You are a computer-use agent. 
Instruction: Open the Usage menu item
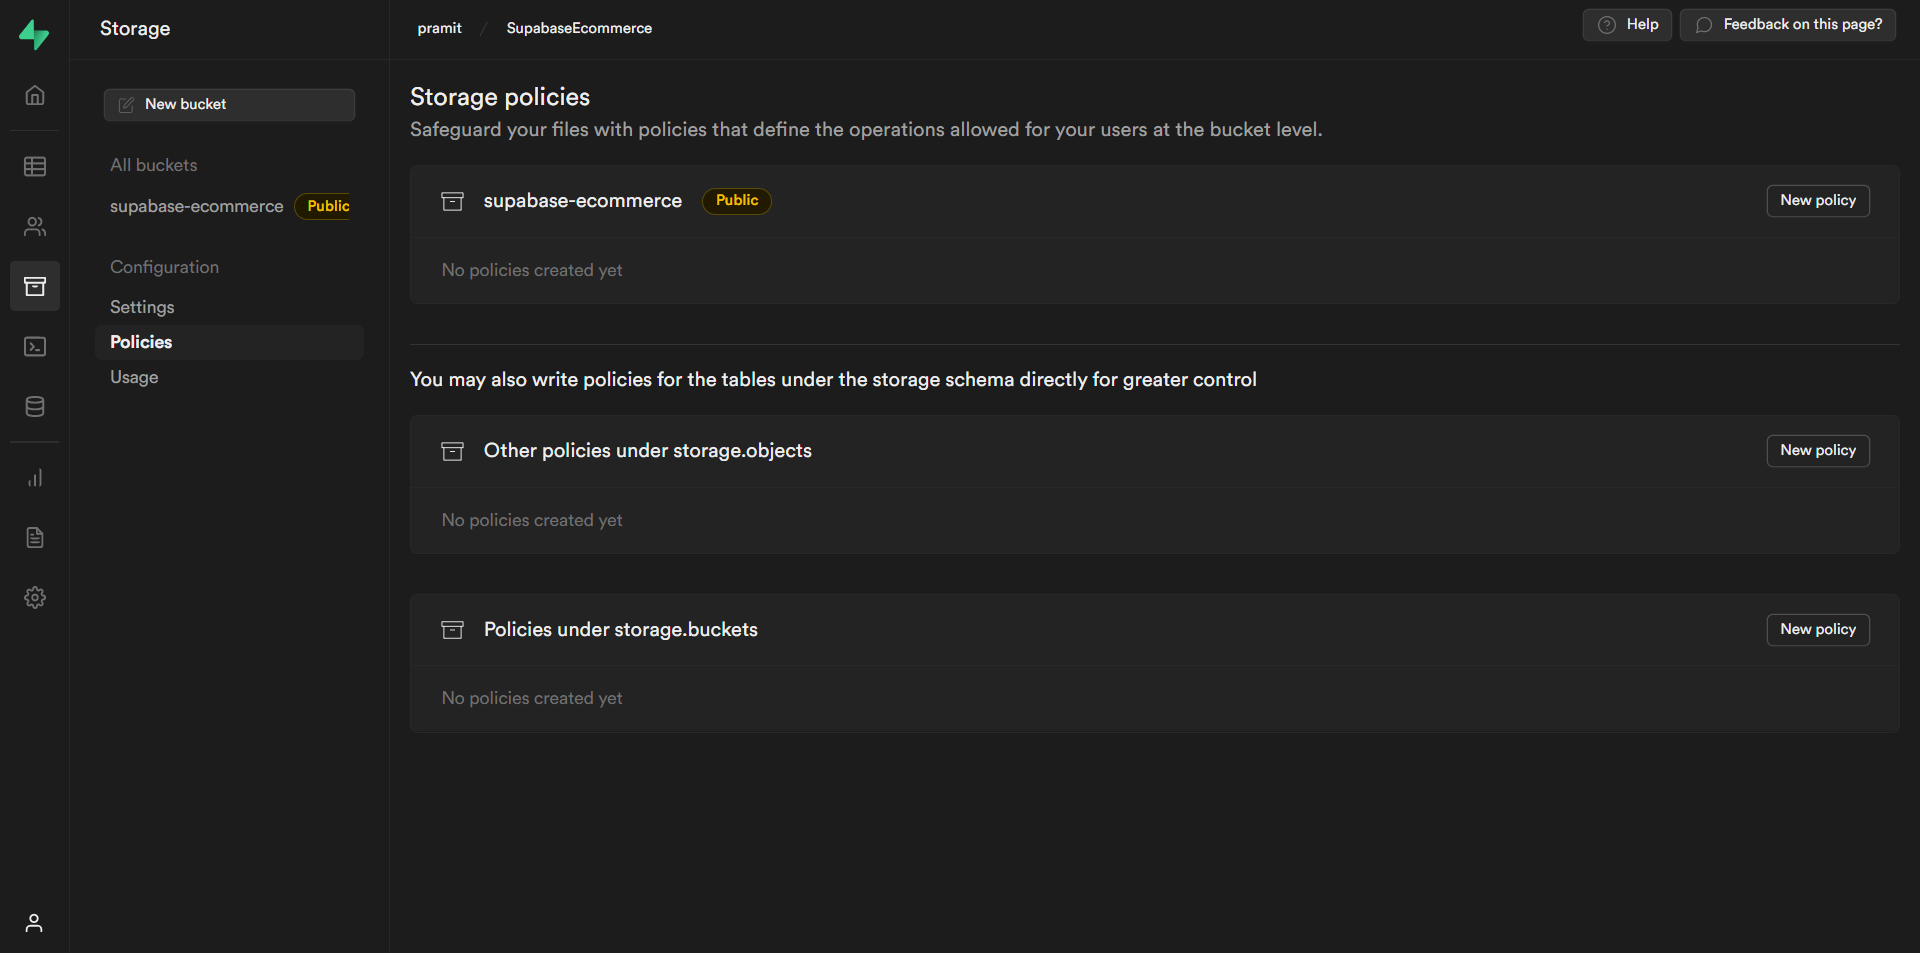click(x=134, y=377)
